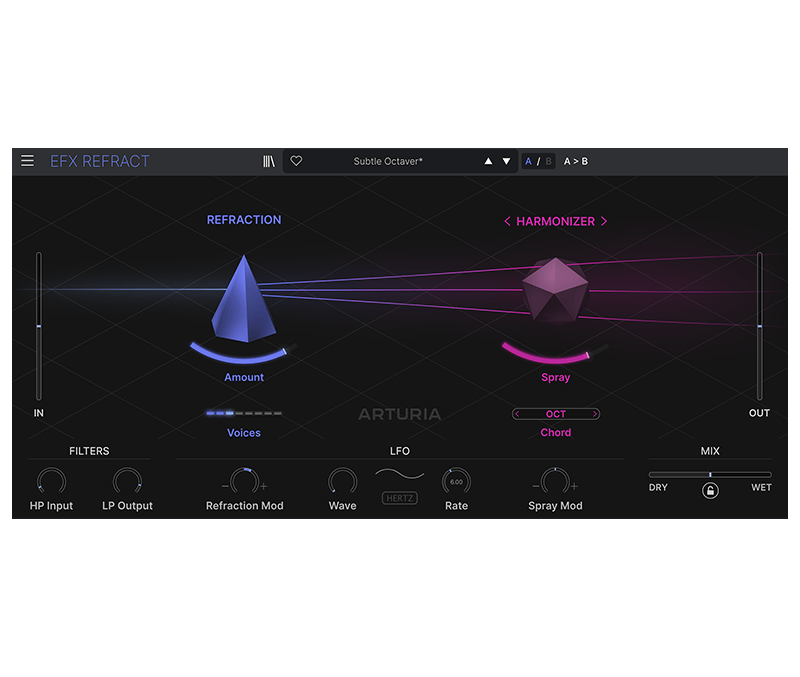Click the DRY label
The width and height of the screenshot is (800, 677).
(658, 488)
